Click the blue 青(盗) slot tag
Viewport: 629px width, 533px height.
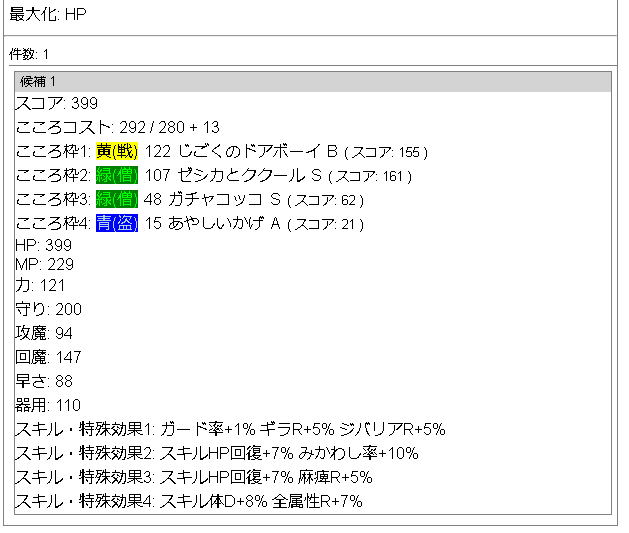[x=117, y=223]
